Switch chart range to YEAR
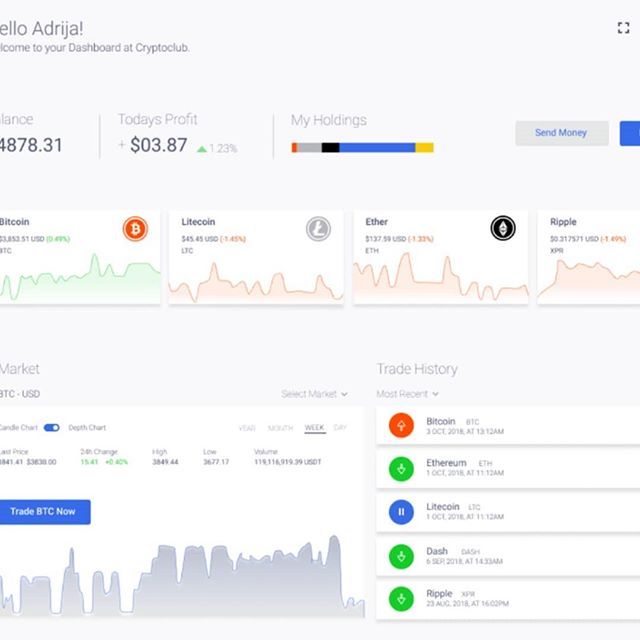Viewport: 640px width, 640px height. 247,428
